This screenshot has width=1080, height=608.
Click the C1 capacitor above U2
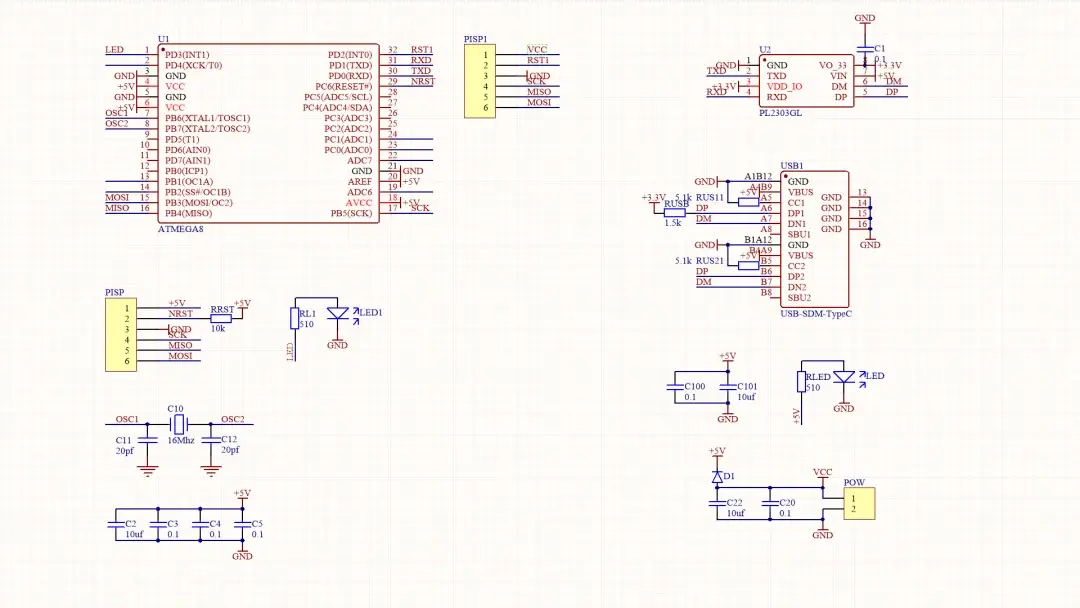coord(865,50)
